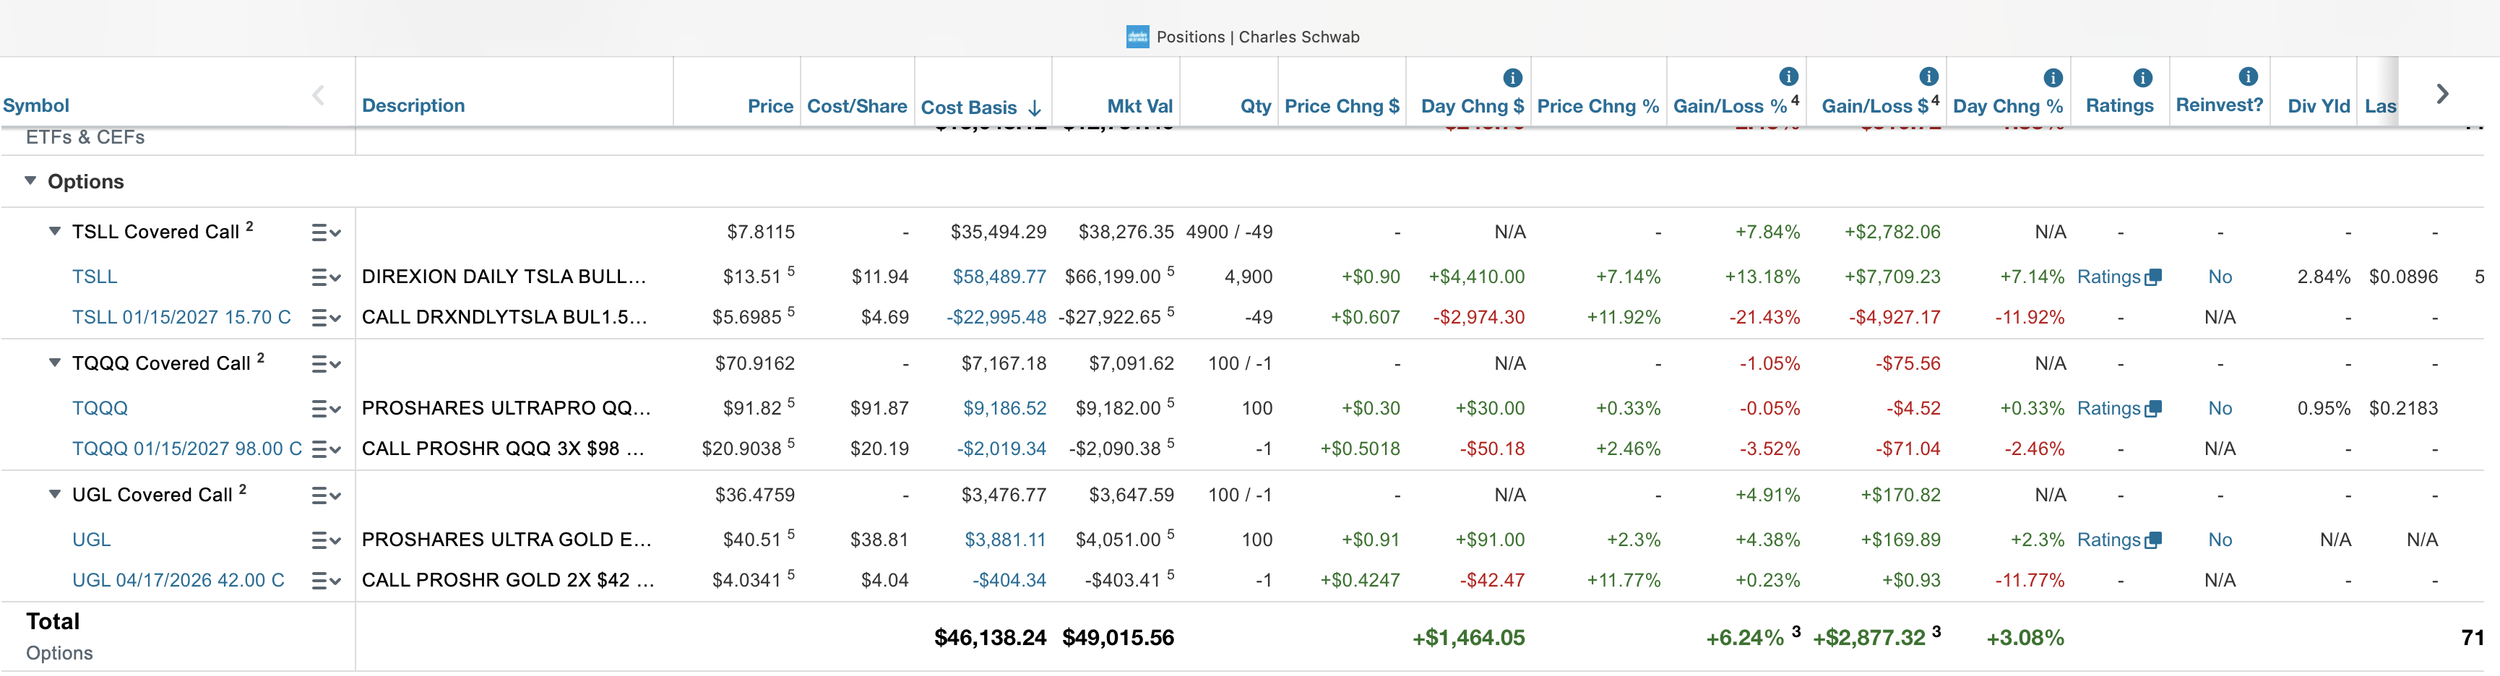Image resolution: width=2500 pixels, height=676 pixels.
Task: Click the TSLL Covered Call quantity 4900 / -49
Action: [x=1229, y=232]
